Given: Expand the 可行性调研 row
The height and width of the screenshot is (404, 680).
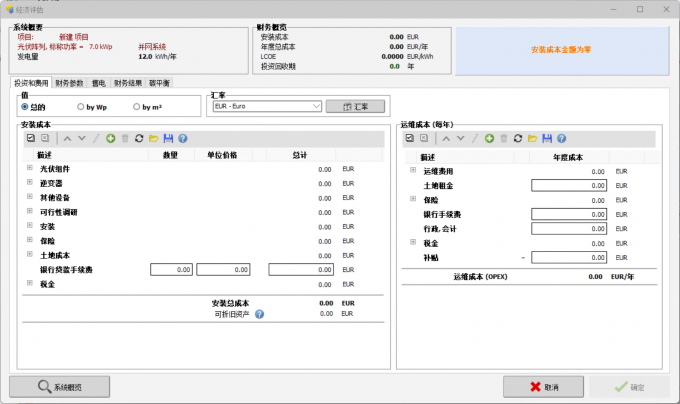Looking at the screenshot, I should pyautogui.click(x=29, y=211).
